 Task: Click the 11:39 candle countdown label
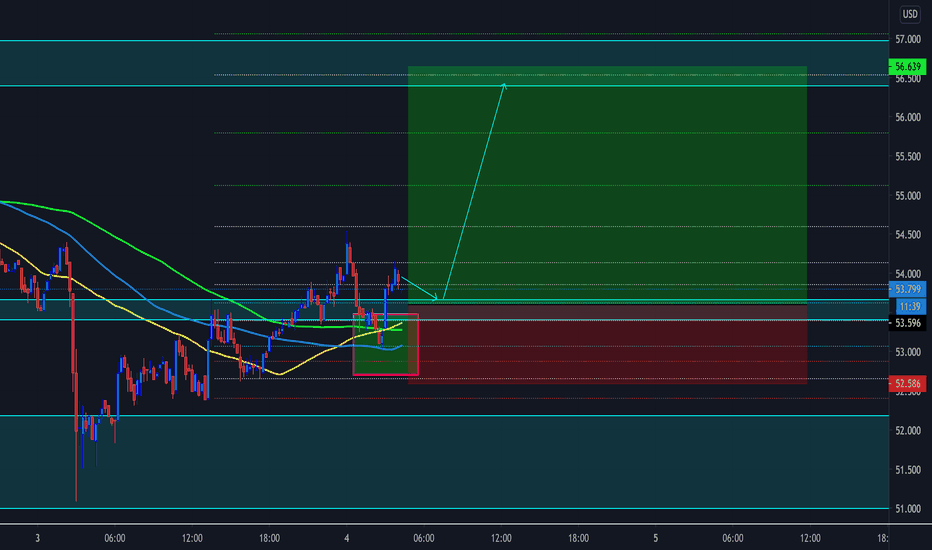(910, 307)
